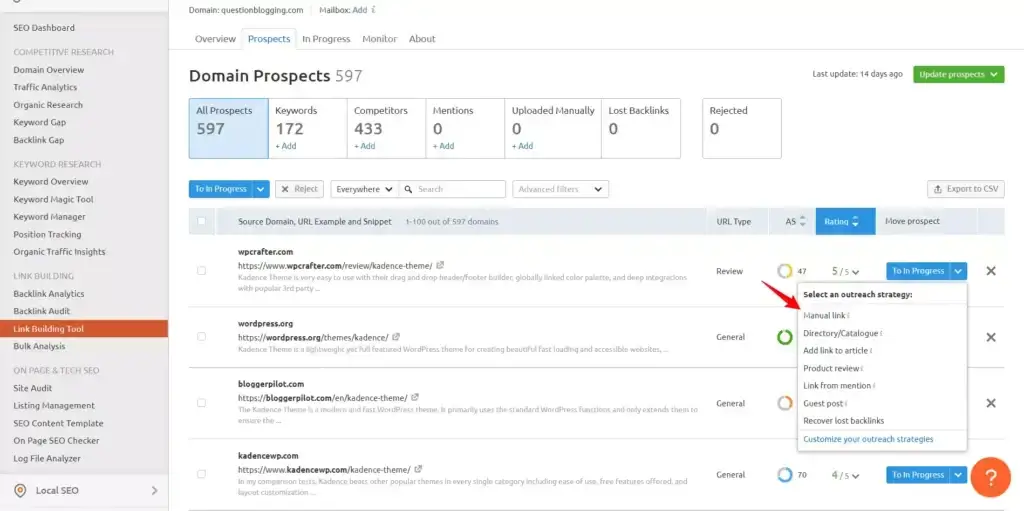Choose Guest post outreach strategy
This screenshot has height=511, width=1024.
point(823,403)
